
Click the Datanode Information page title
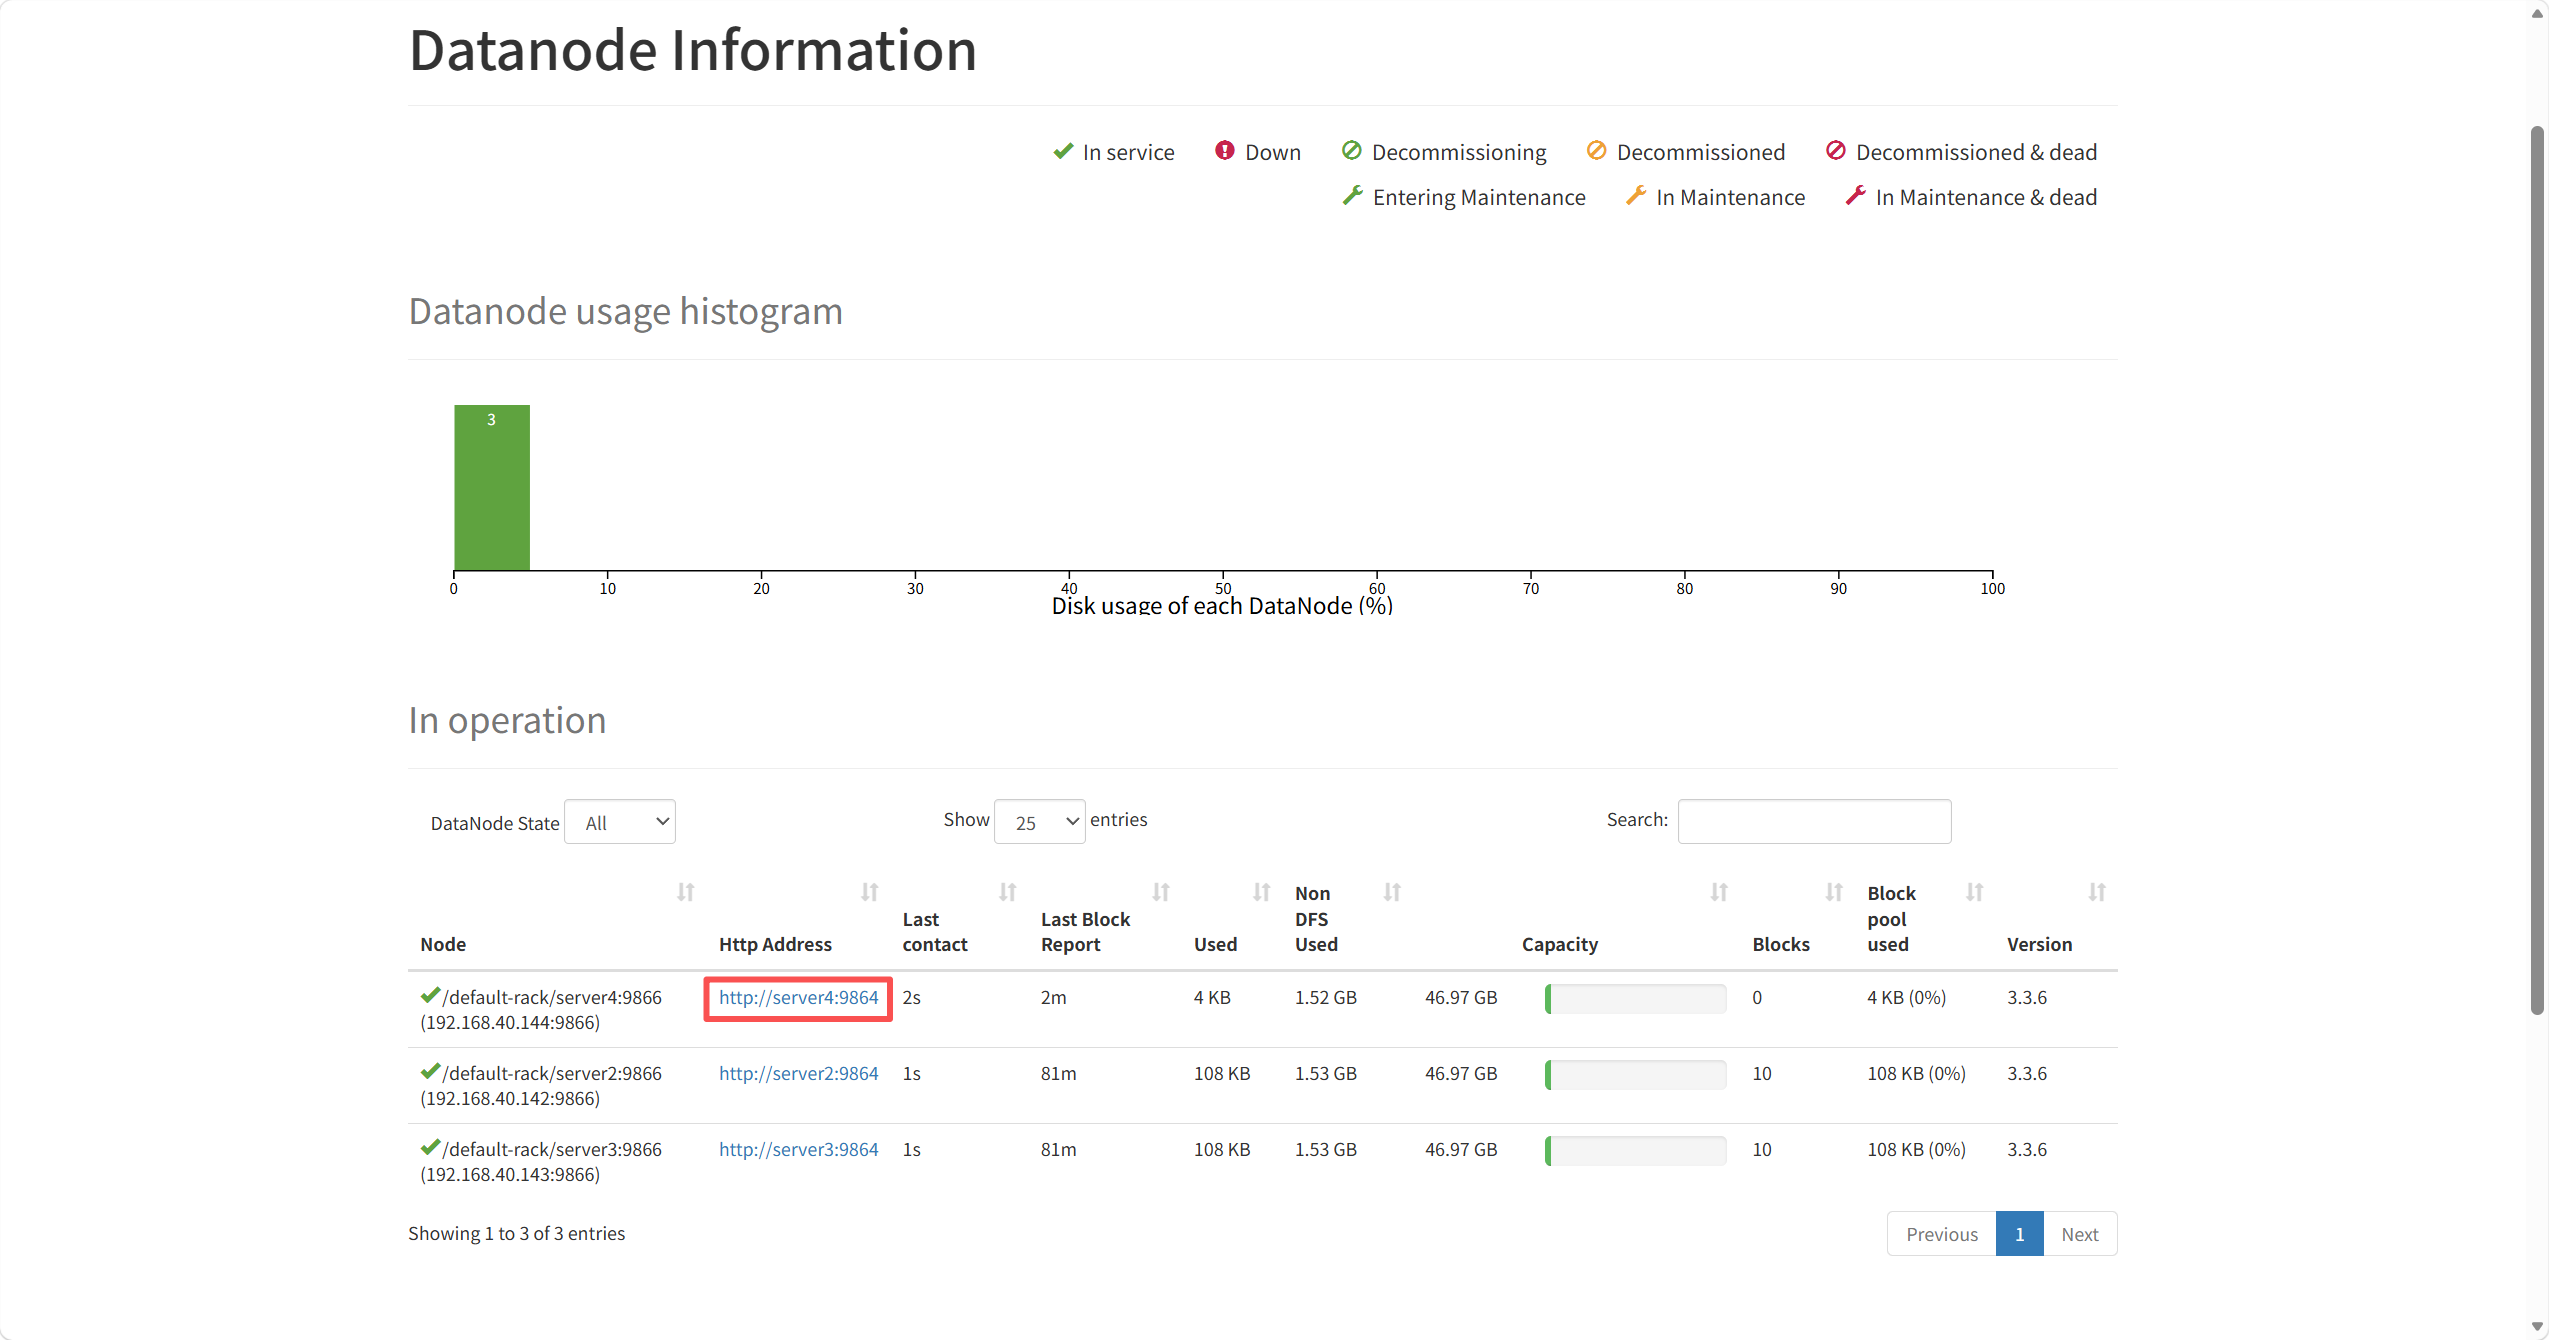693,50
